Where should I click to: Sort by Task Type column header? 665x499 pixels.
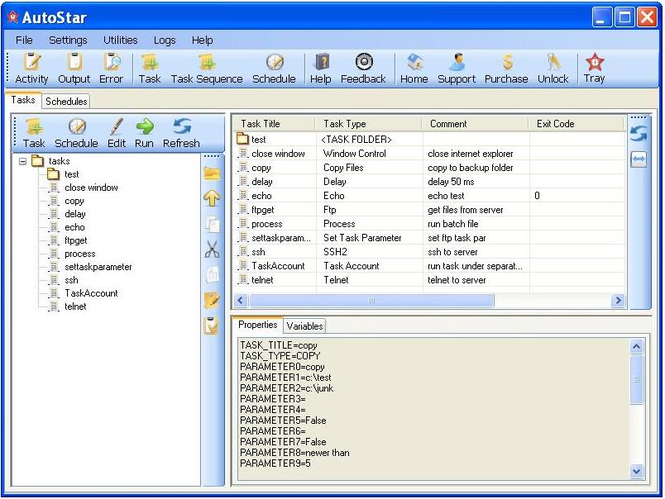click(369, 124)
